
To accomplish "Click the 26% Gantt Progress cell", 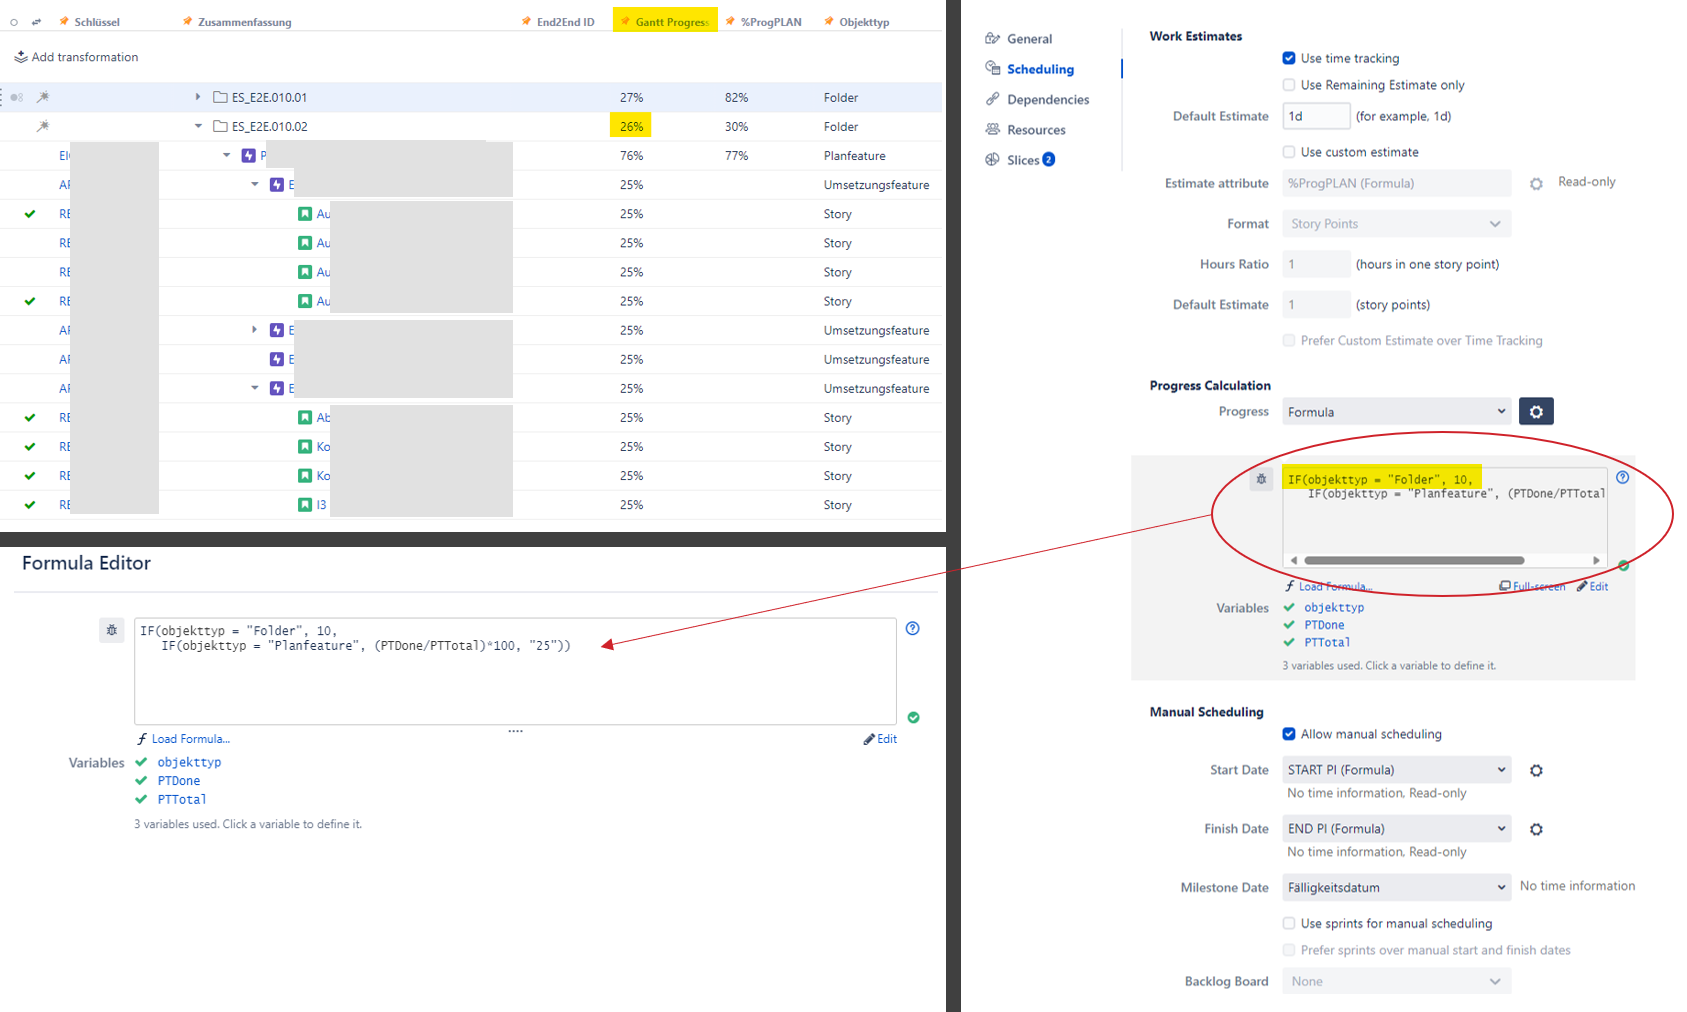I will pyautogui.click(x=631, y=126).
